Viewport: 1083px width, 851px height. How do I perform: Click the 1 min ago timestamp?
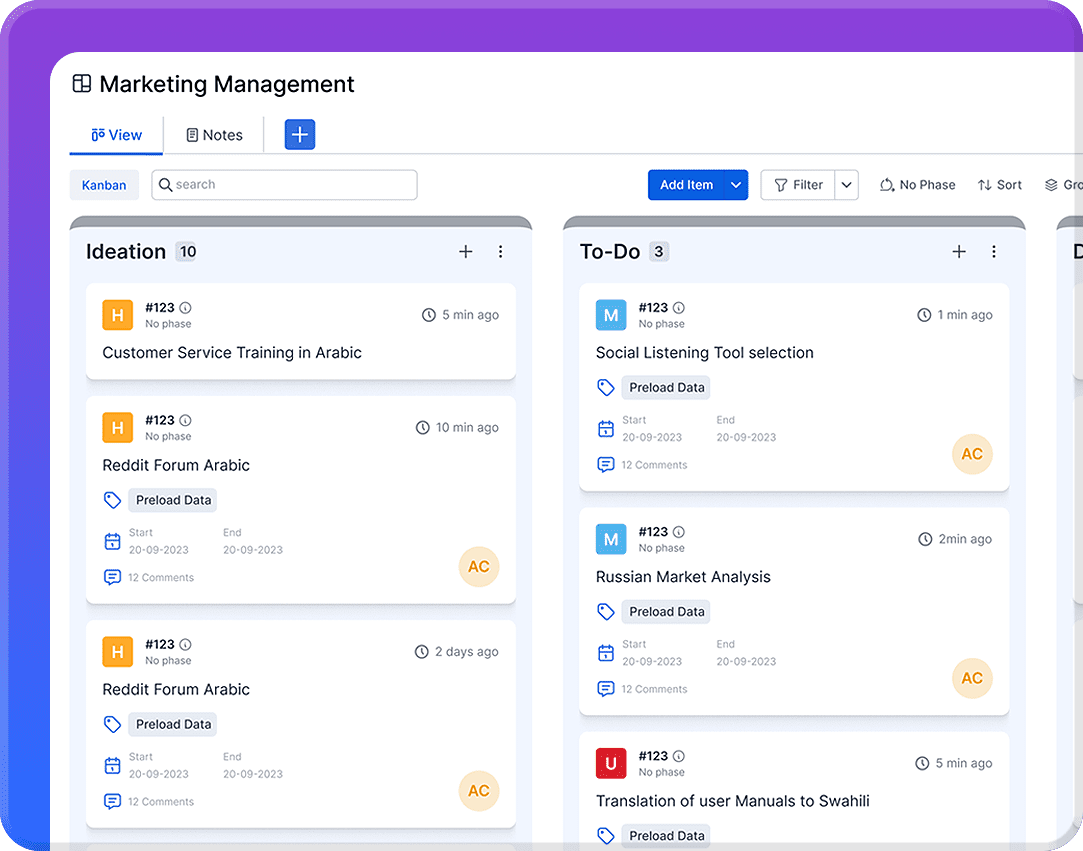click(x=964, y=315)
